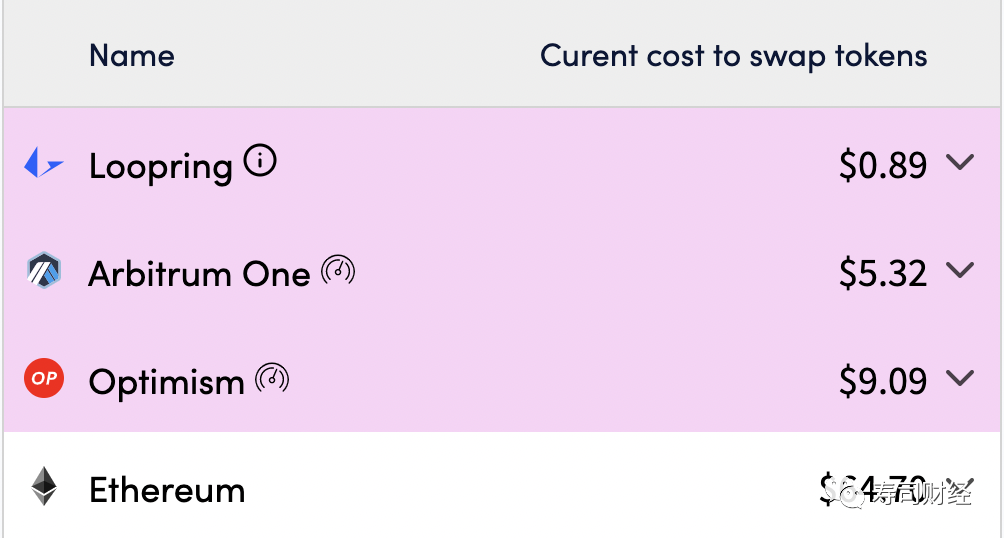Click the info icon beside Loopring

point(260,161)
